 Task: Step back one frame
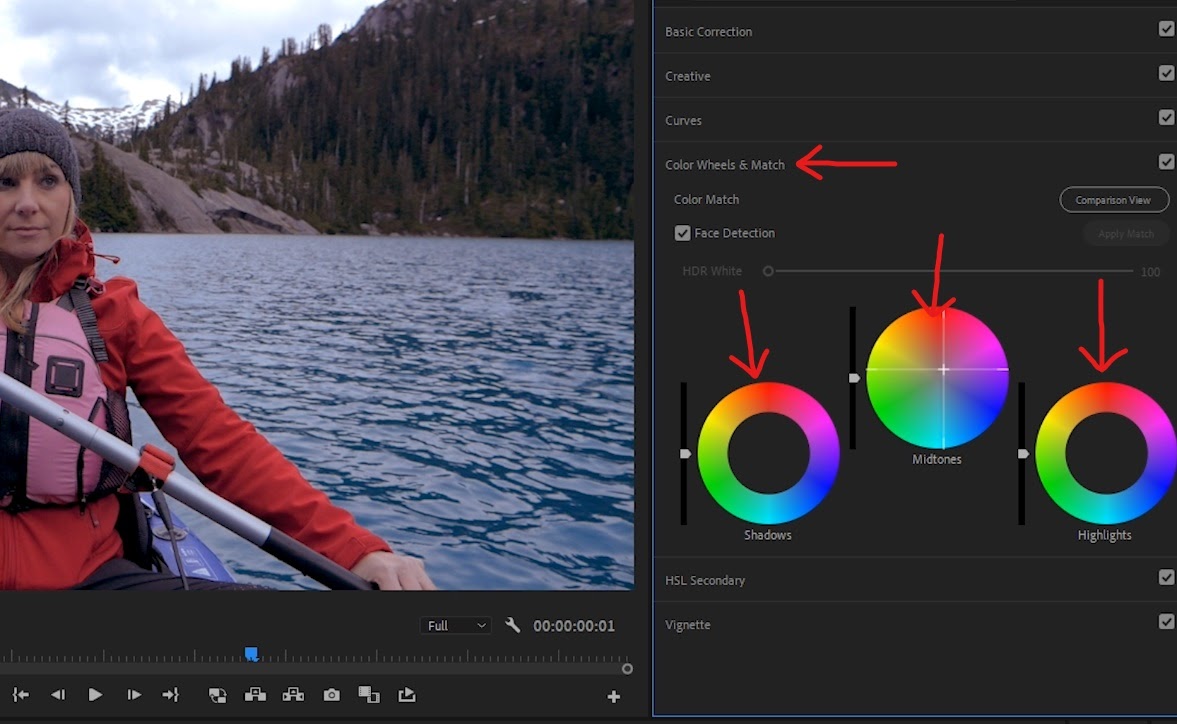pyautogui.click(x=58, y=695)
